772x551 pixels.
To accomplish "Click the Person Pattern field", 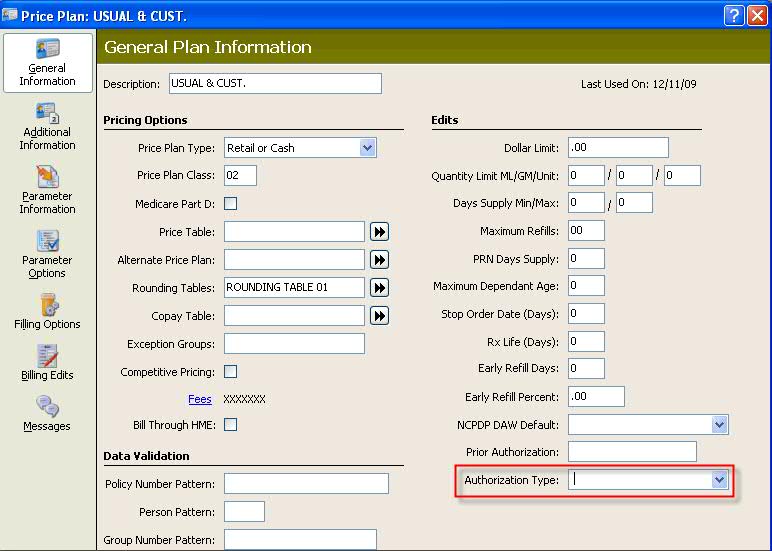I will 244,512.
